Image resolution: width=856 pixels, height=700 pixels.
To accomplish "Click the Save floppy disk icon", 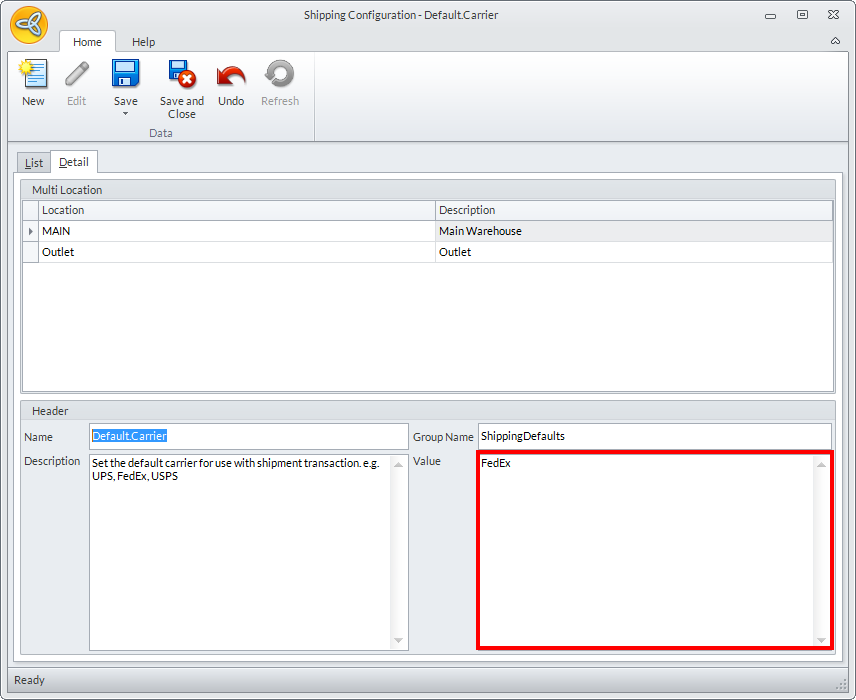I will click(126, 74).
